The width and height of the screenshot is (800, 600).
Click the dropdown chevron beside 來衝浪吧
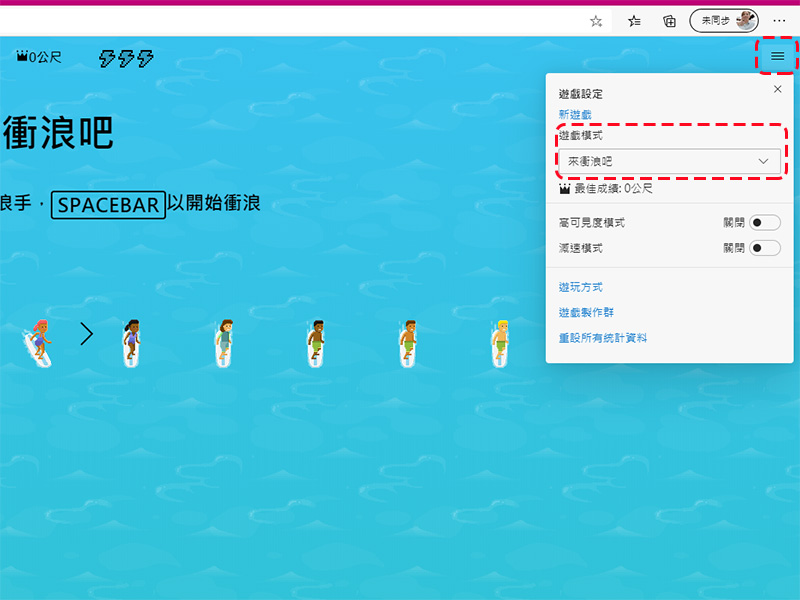763,161
